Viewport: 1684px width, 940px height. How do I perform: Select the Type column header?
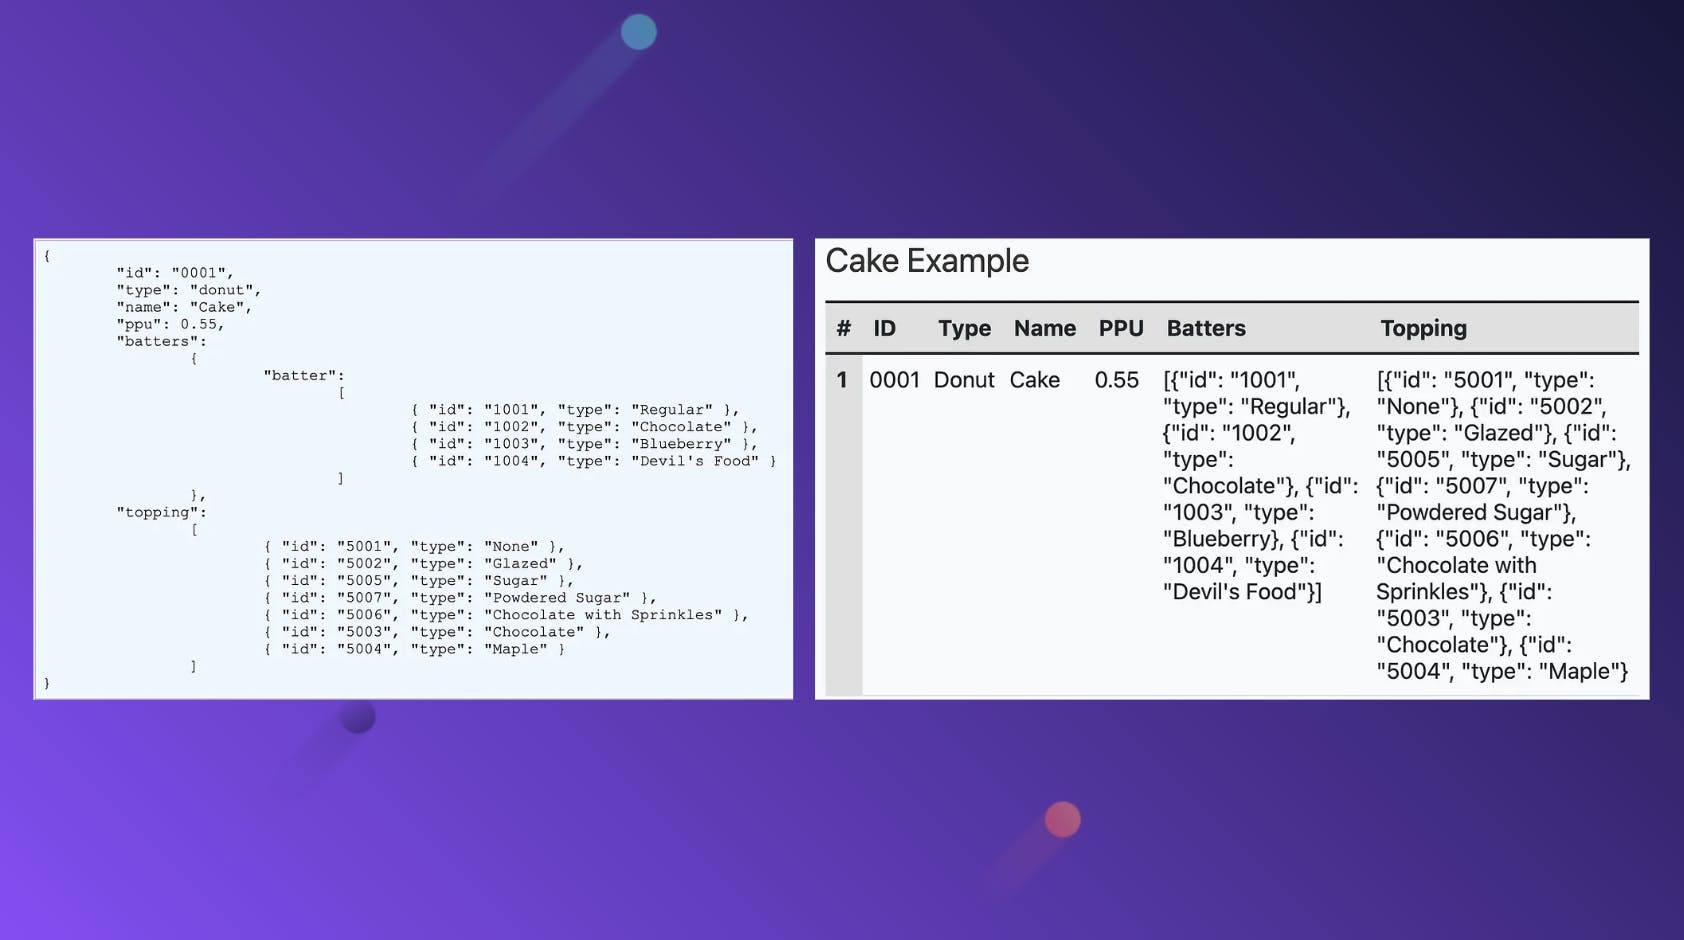964,328
